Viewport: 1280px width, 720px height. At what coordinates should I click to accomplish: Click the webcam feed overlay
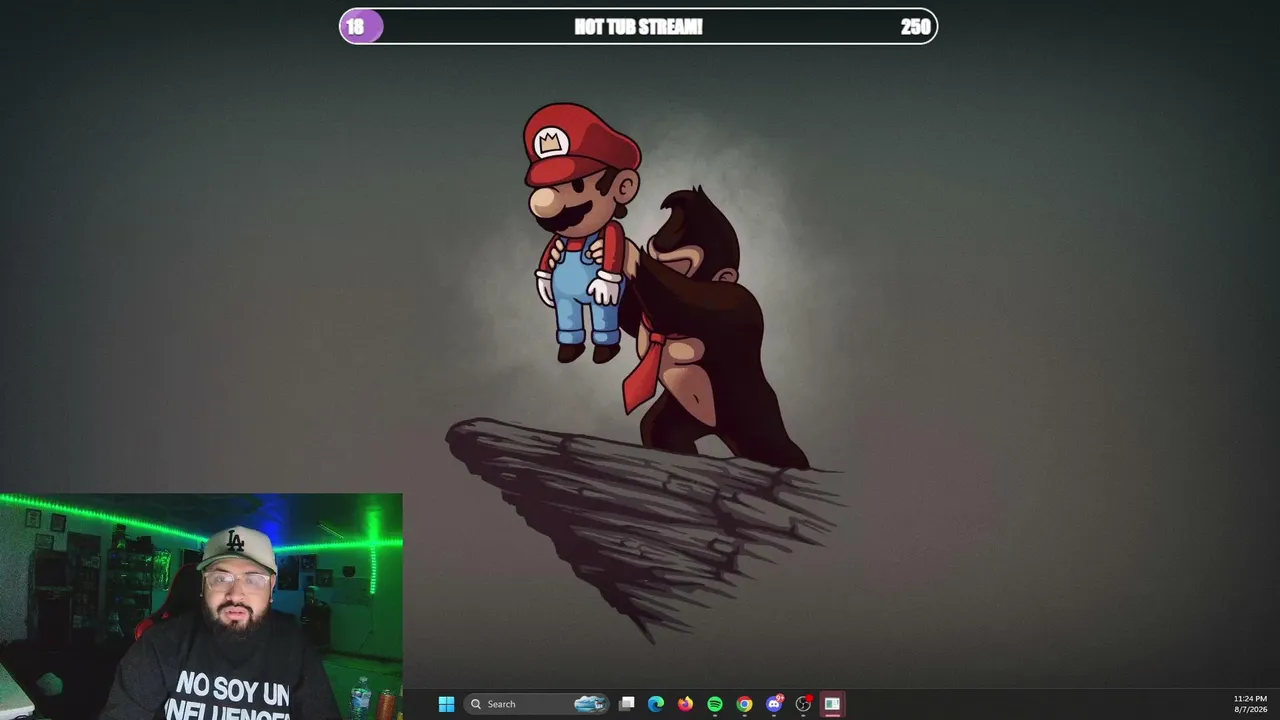[201, 606]
